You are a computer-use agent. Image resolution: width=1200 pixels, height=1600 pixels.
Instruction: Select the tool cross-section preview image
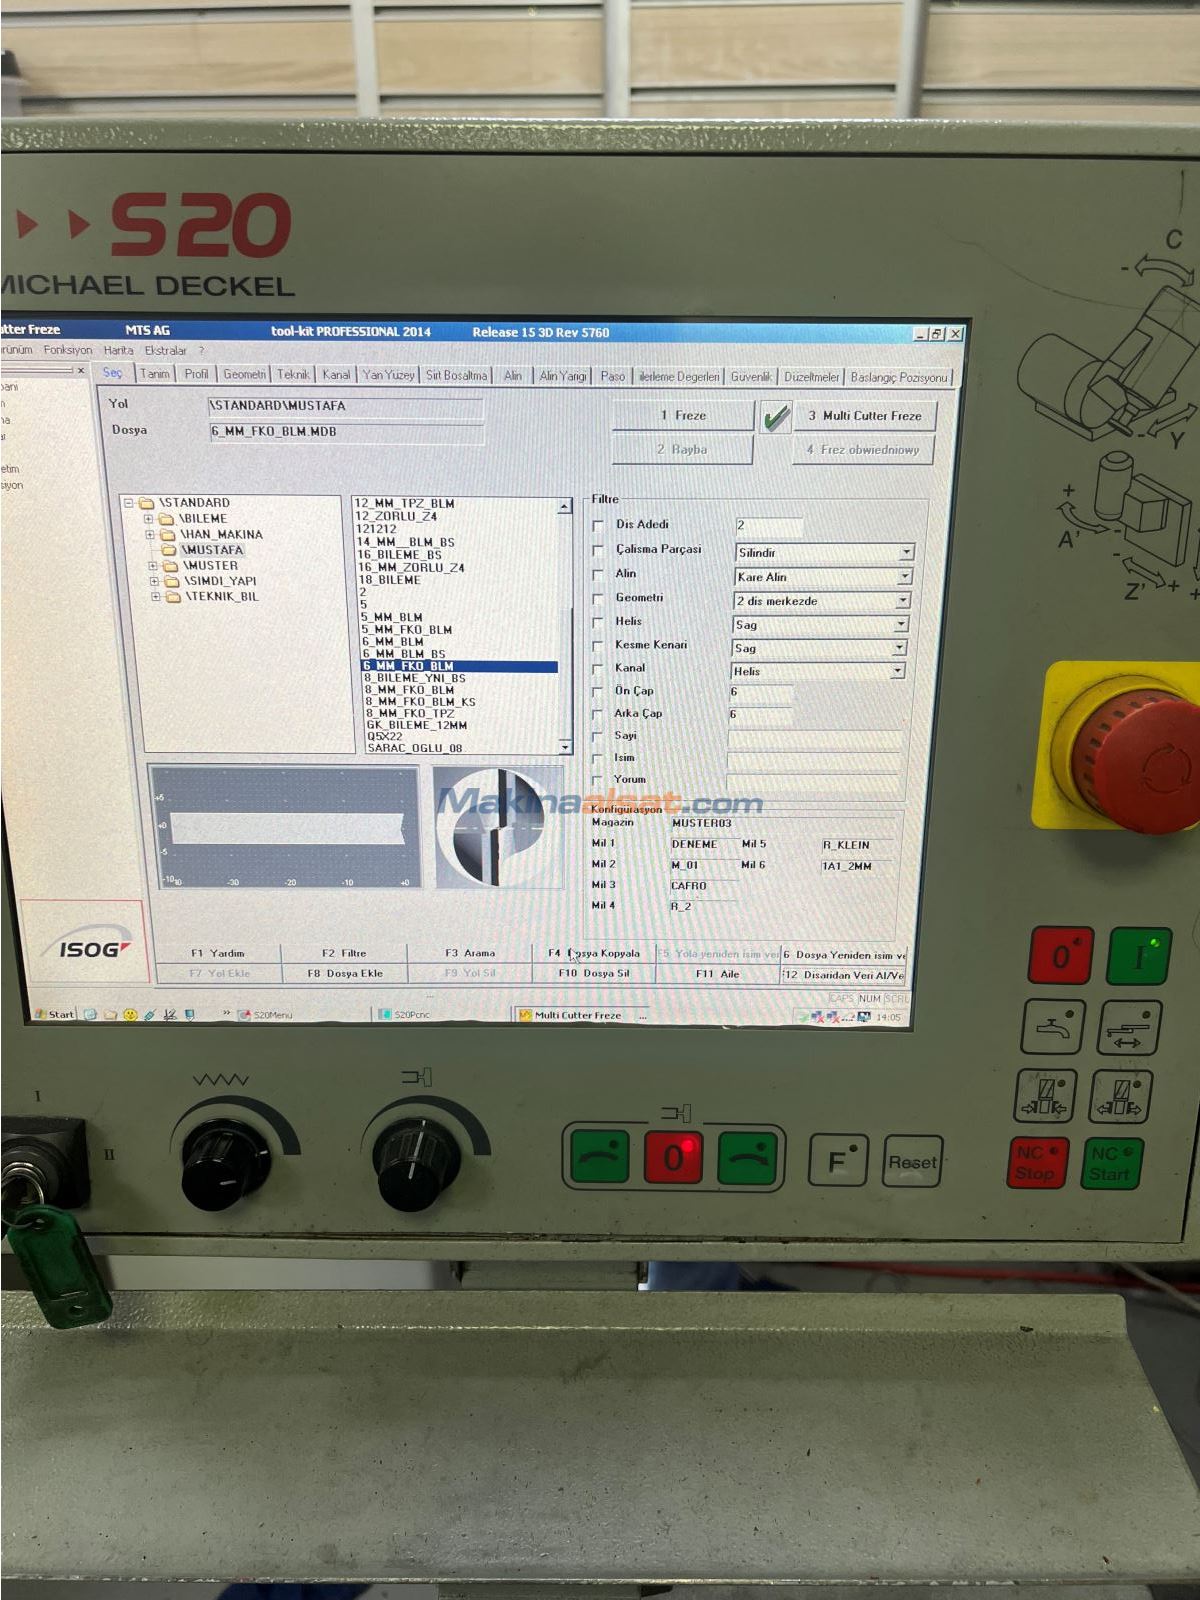pos(498,828)
